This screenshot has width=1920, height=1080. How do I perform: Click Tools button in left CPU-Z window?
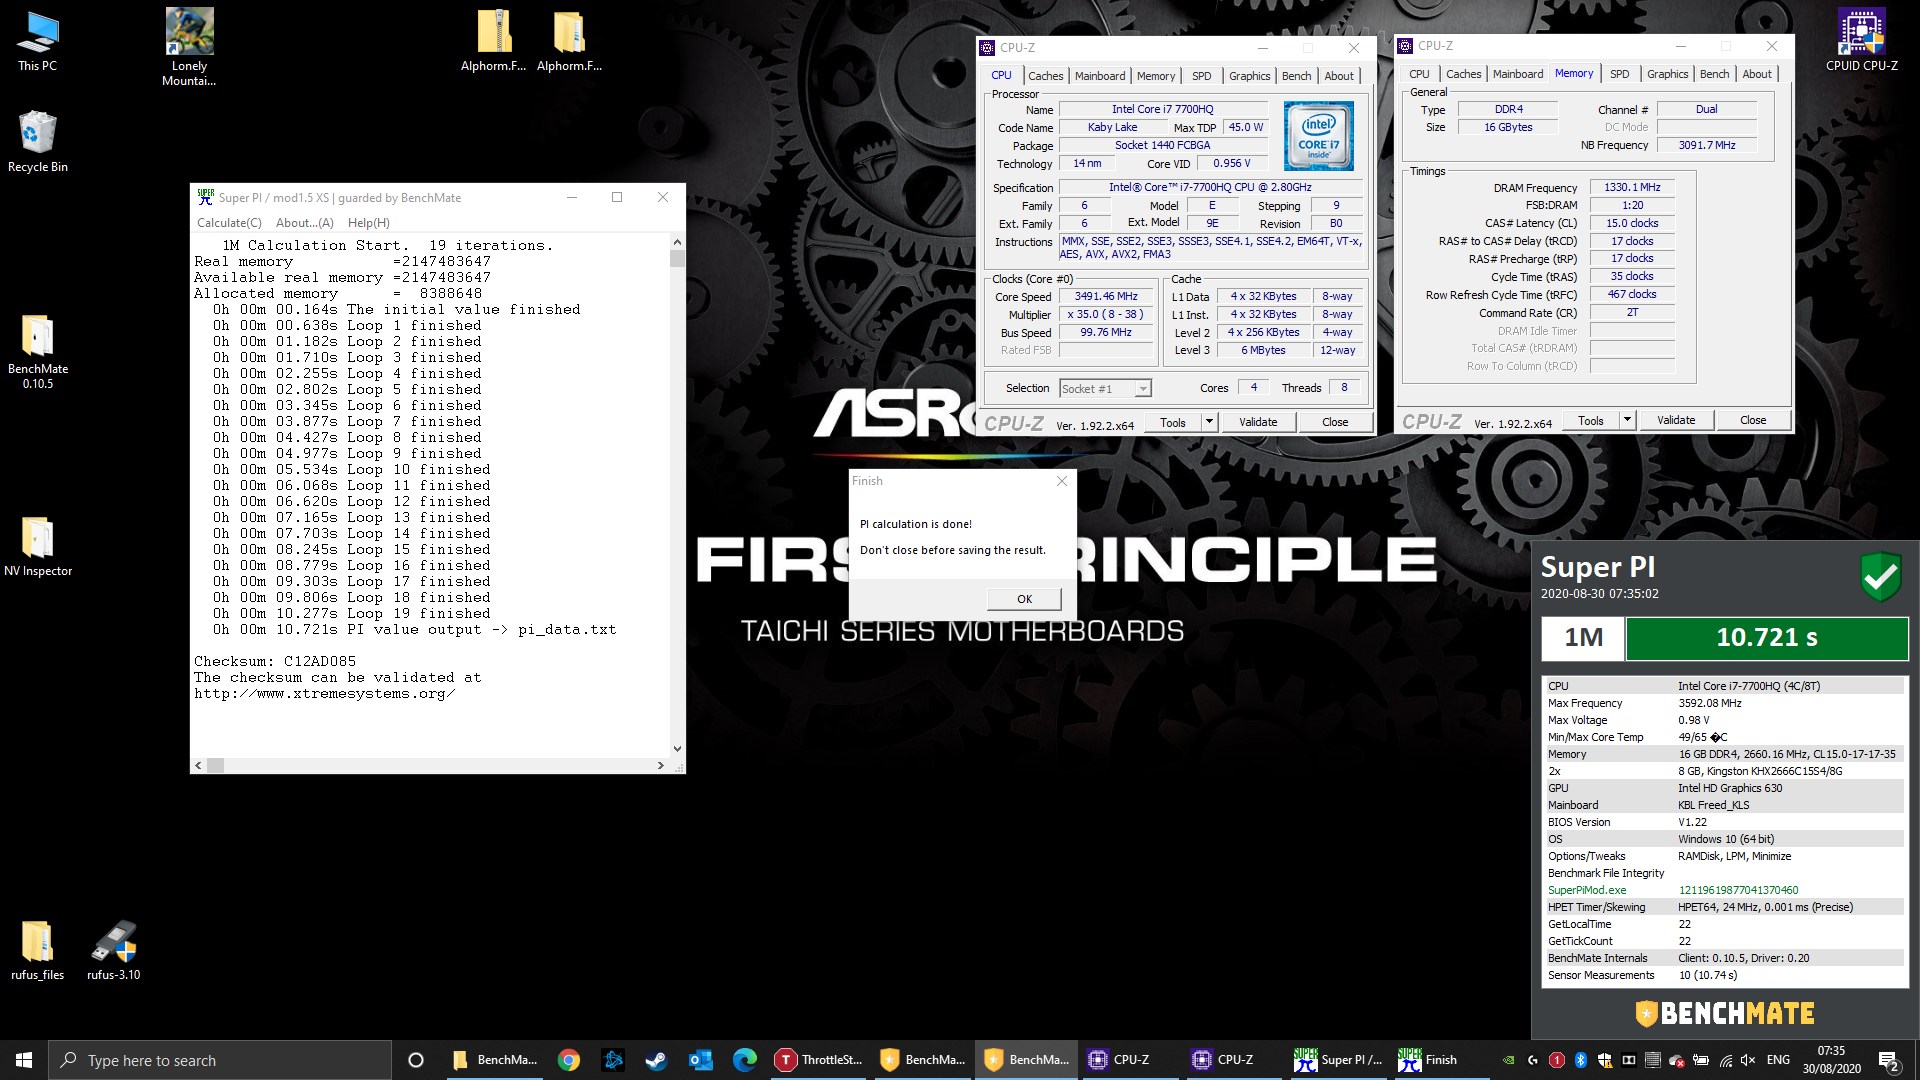[x=1173, y=422]
